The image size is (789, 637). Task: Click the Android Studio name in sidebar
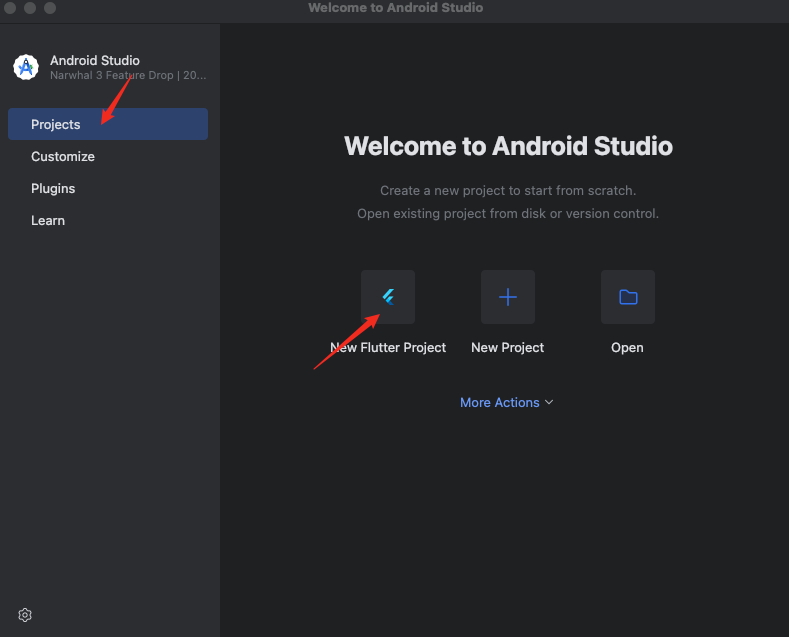(x=95, y=60)
